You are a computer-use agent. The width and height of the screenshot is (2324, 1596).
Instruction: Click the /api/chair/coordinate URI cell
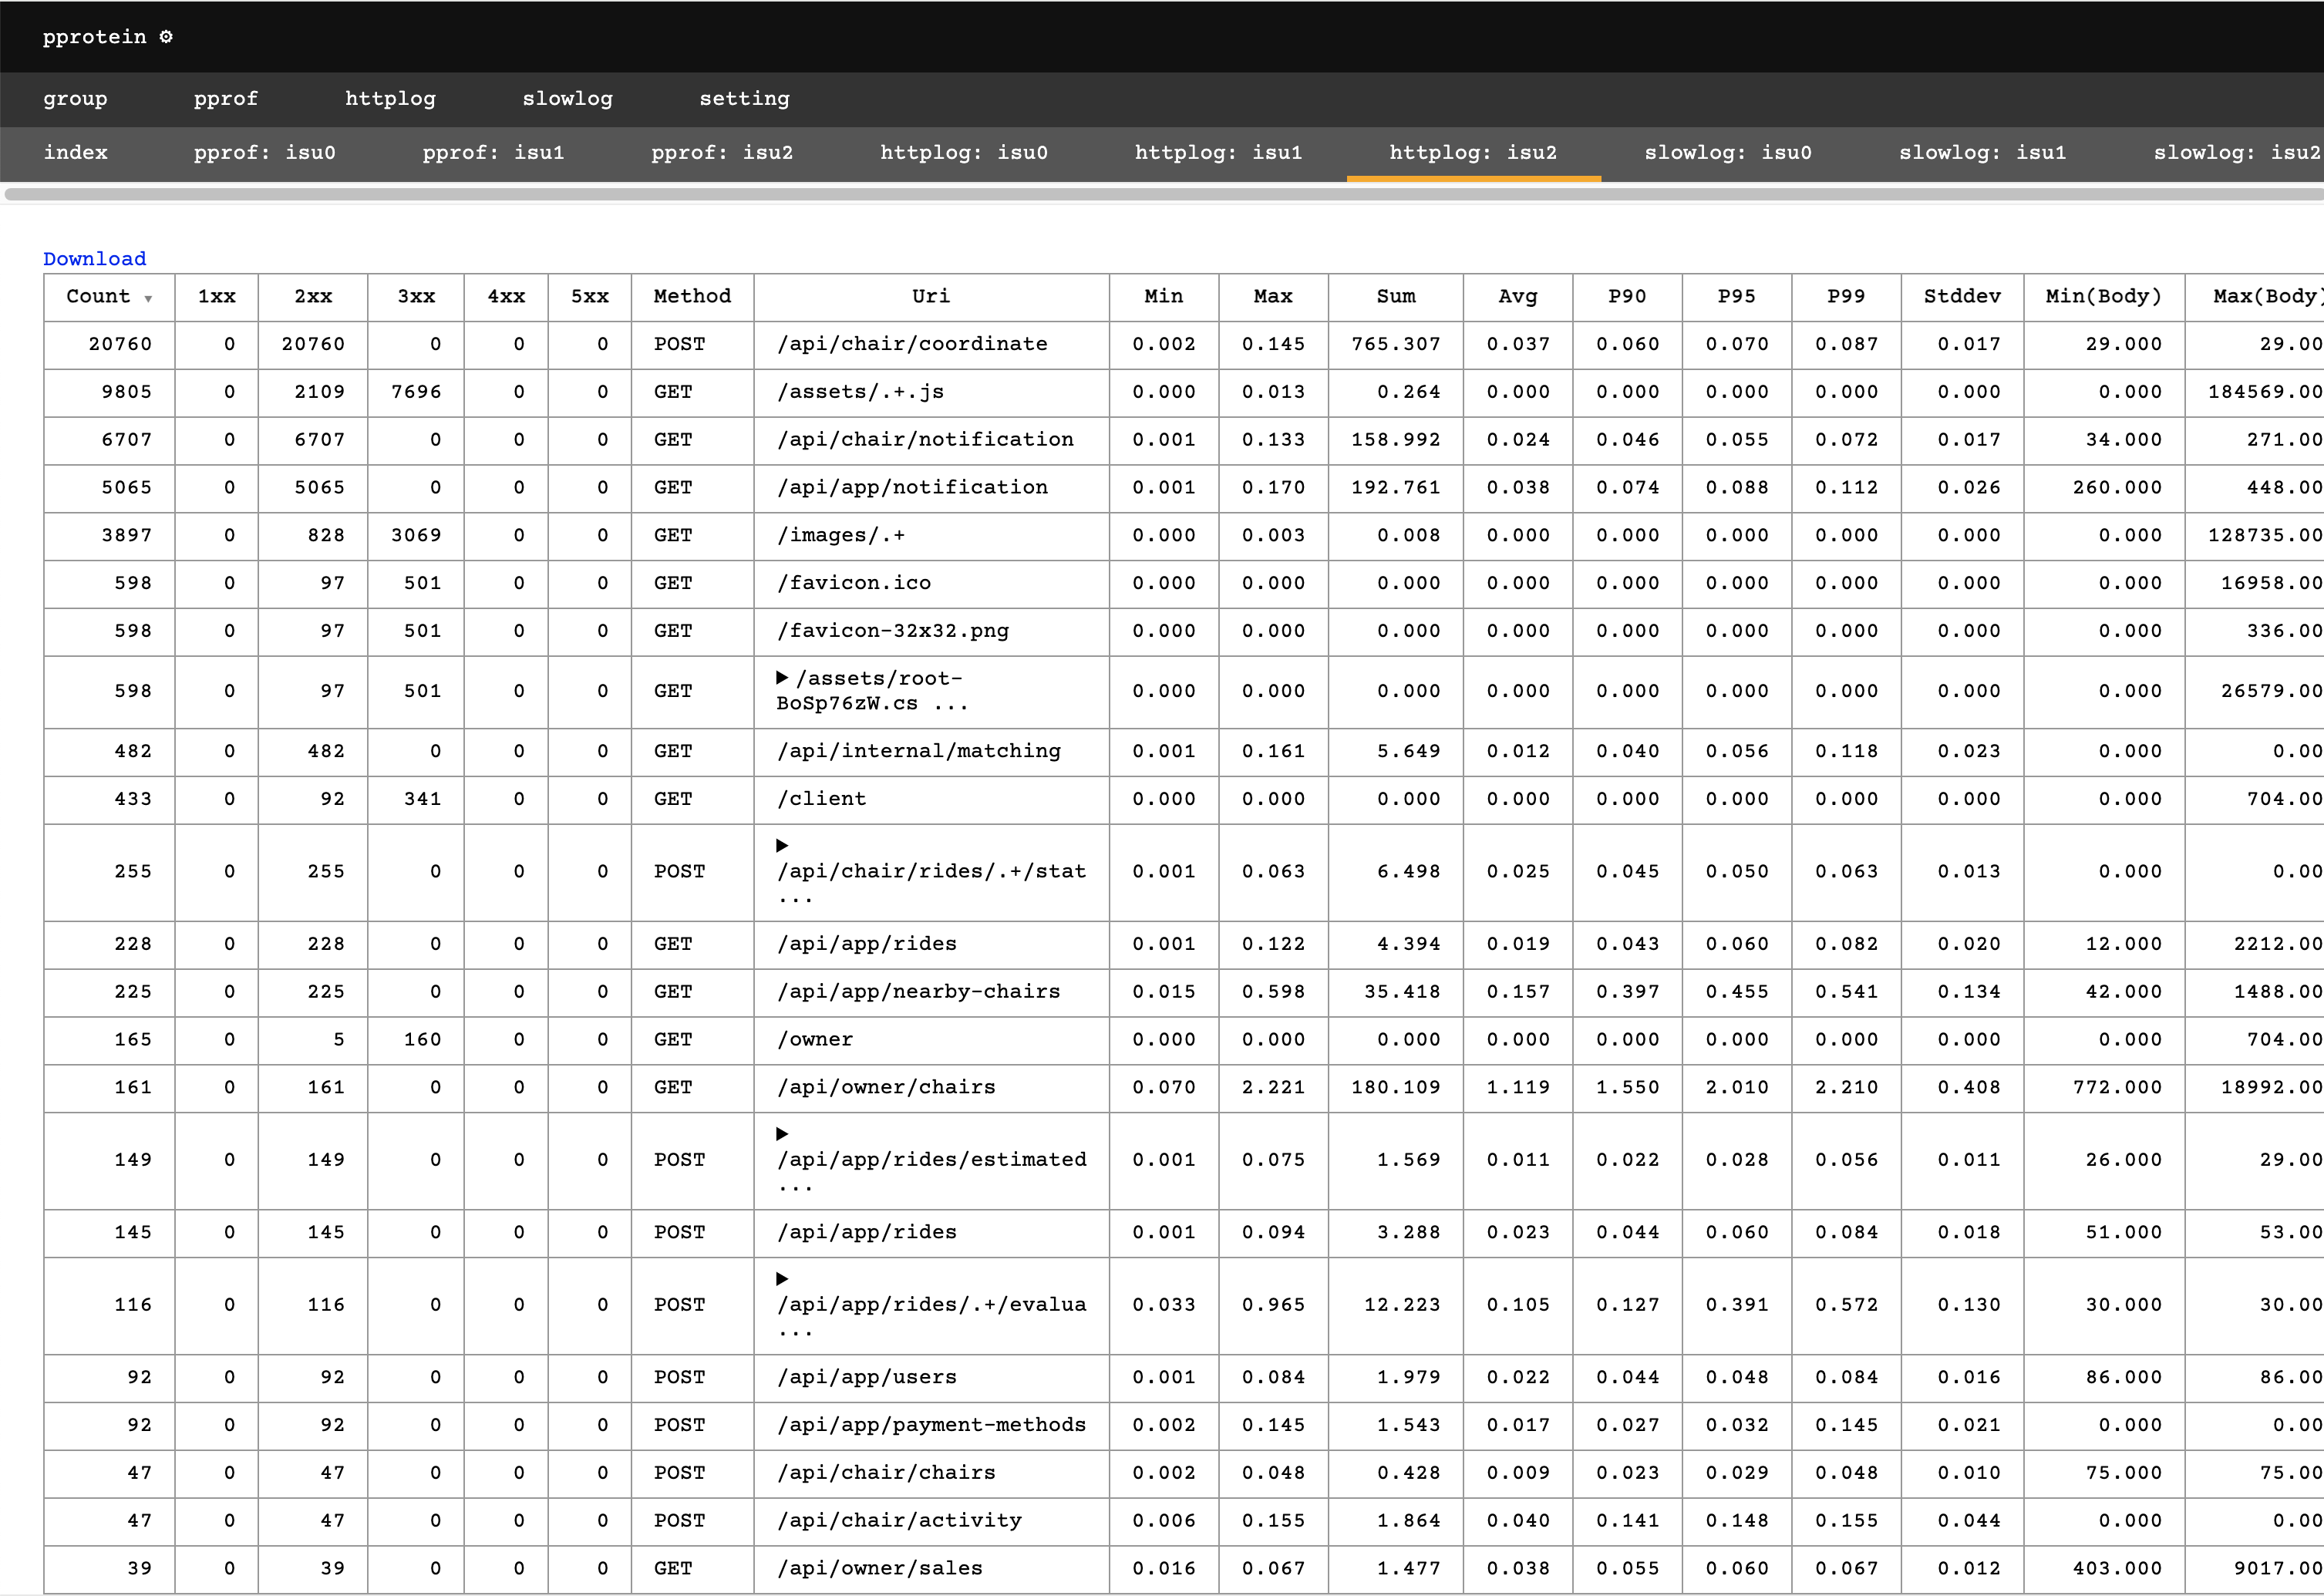click(931, 345)
